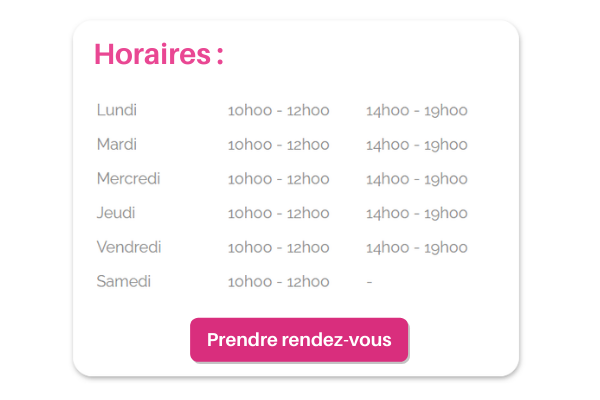The image size is (600, 400).
Task: Click Mardi afternoon hours 14h00 - 19h00
Action: [x=416, y=145]
